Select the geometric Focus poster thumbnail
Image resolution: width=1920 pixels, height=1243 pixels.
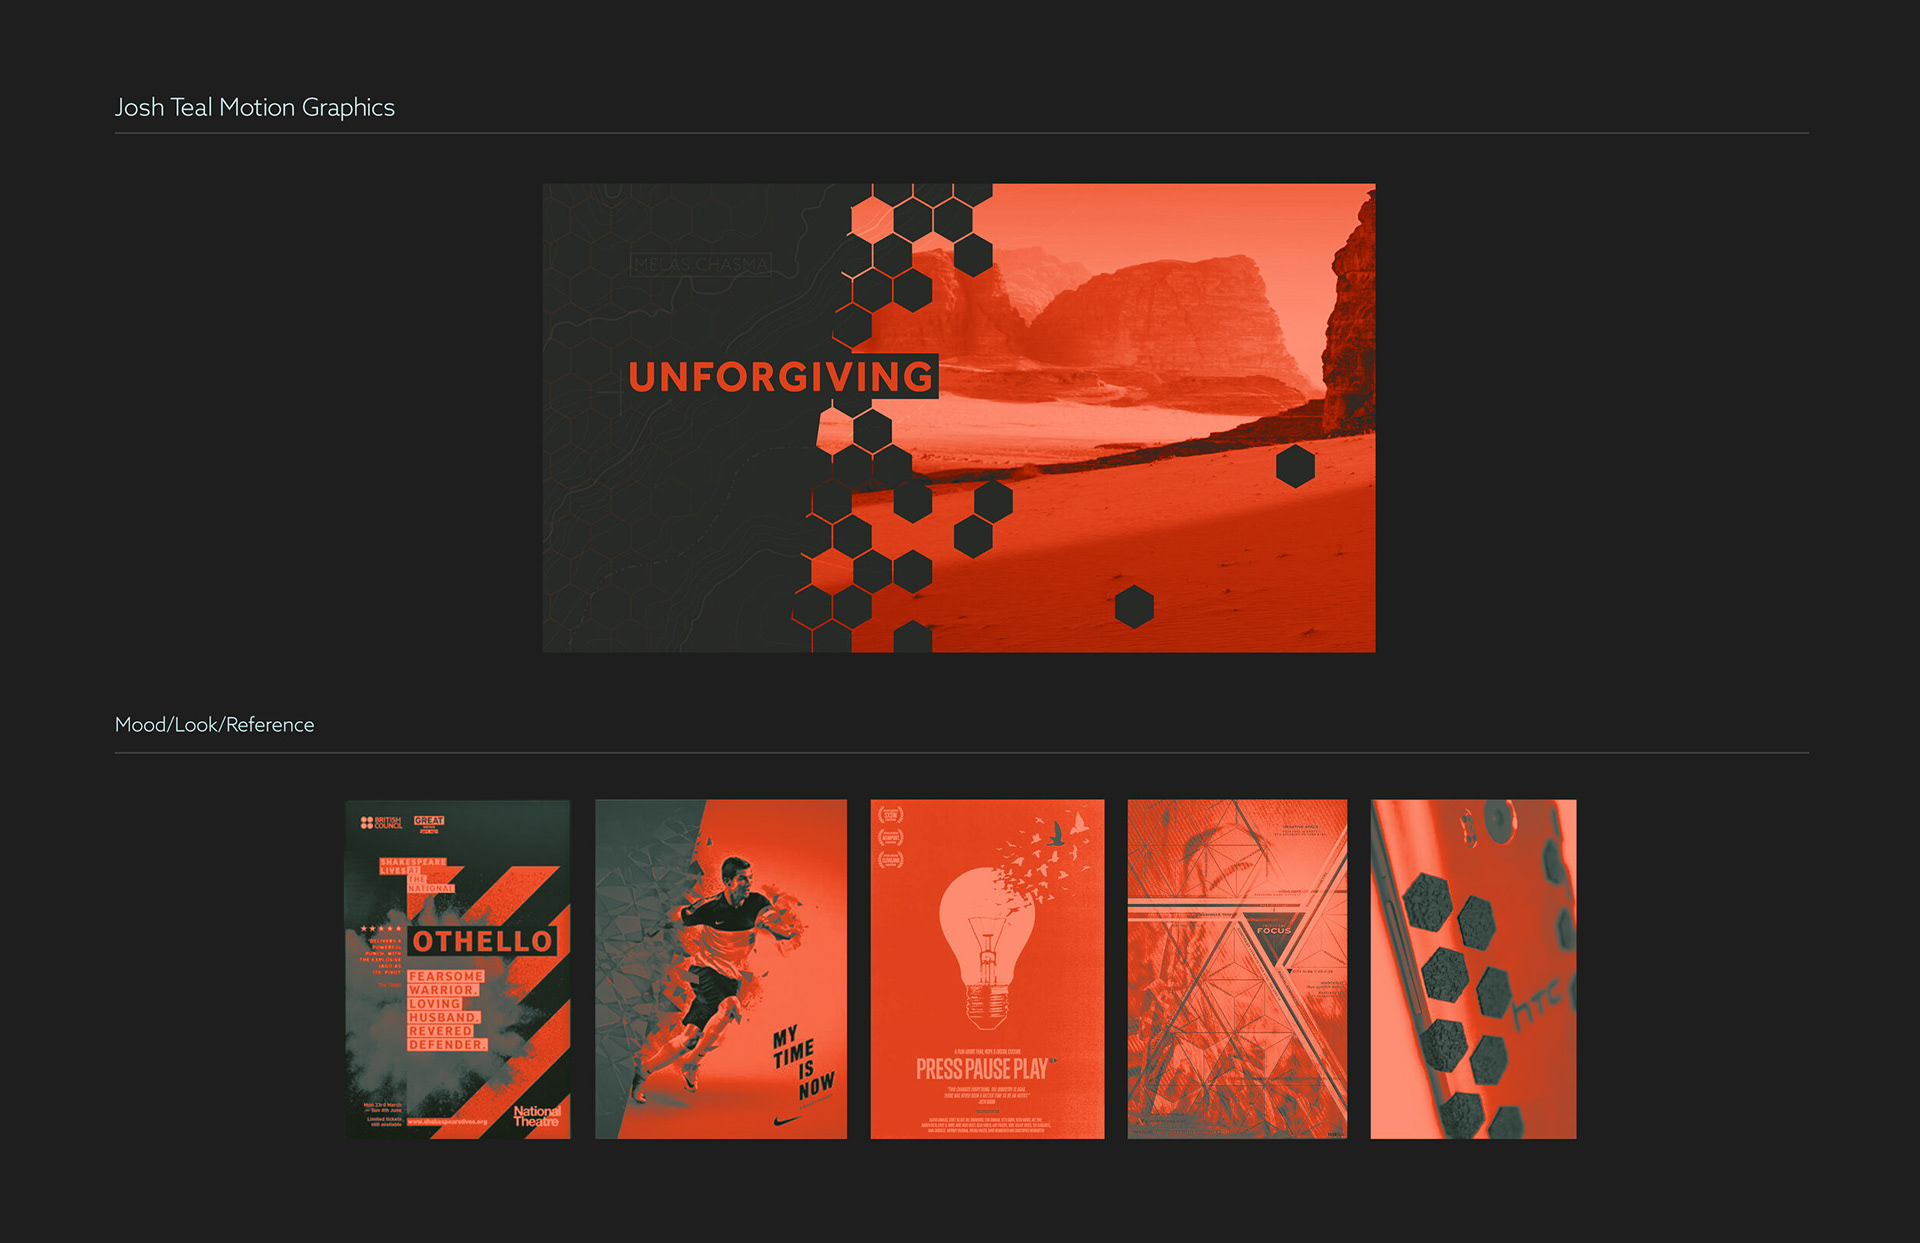point(1237,968)
